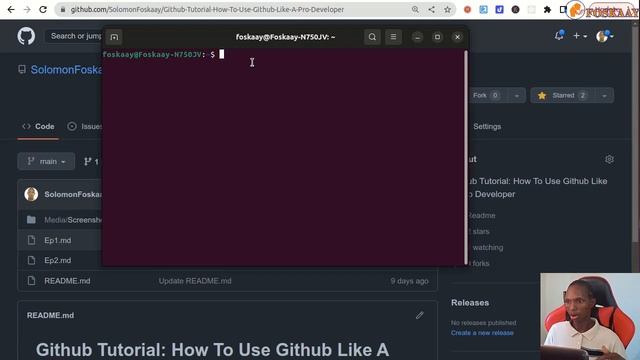Go forward using the browser forward arrow
Image resolution: width=640 pixels, height=360 pixels.
click(27, 9)
